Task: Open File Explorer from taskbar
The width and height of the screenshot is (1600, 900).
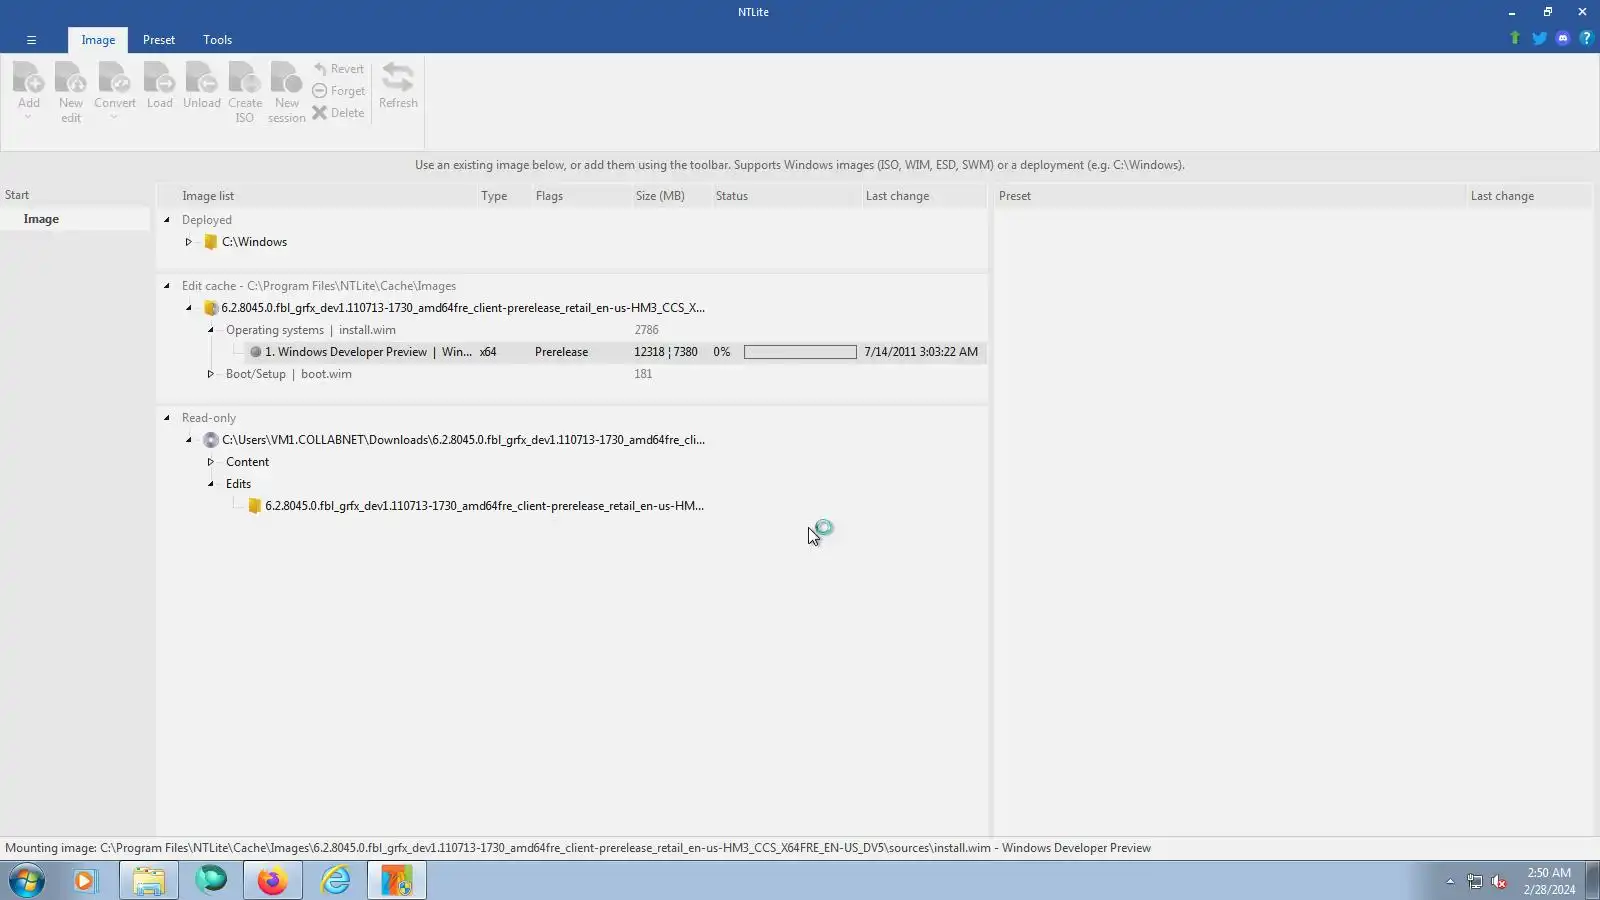Action: (x=149, y=881)
